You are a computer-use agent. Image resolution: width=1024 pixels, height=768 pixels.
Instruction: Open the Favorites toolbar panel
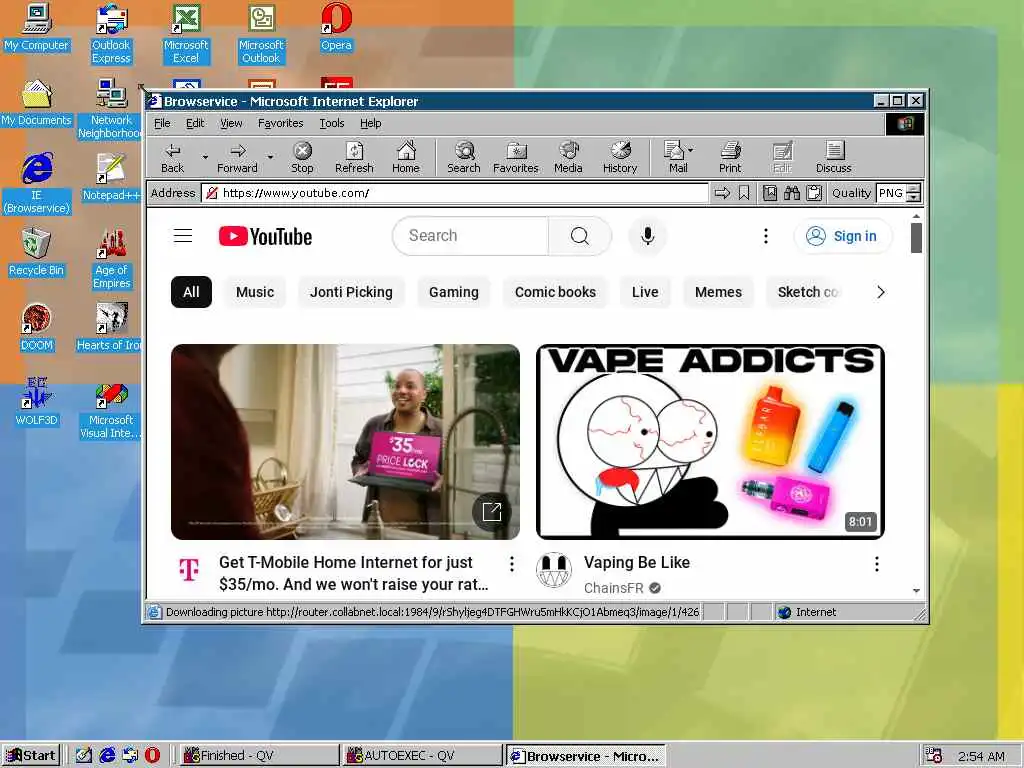516,158
